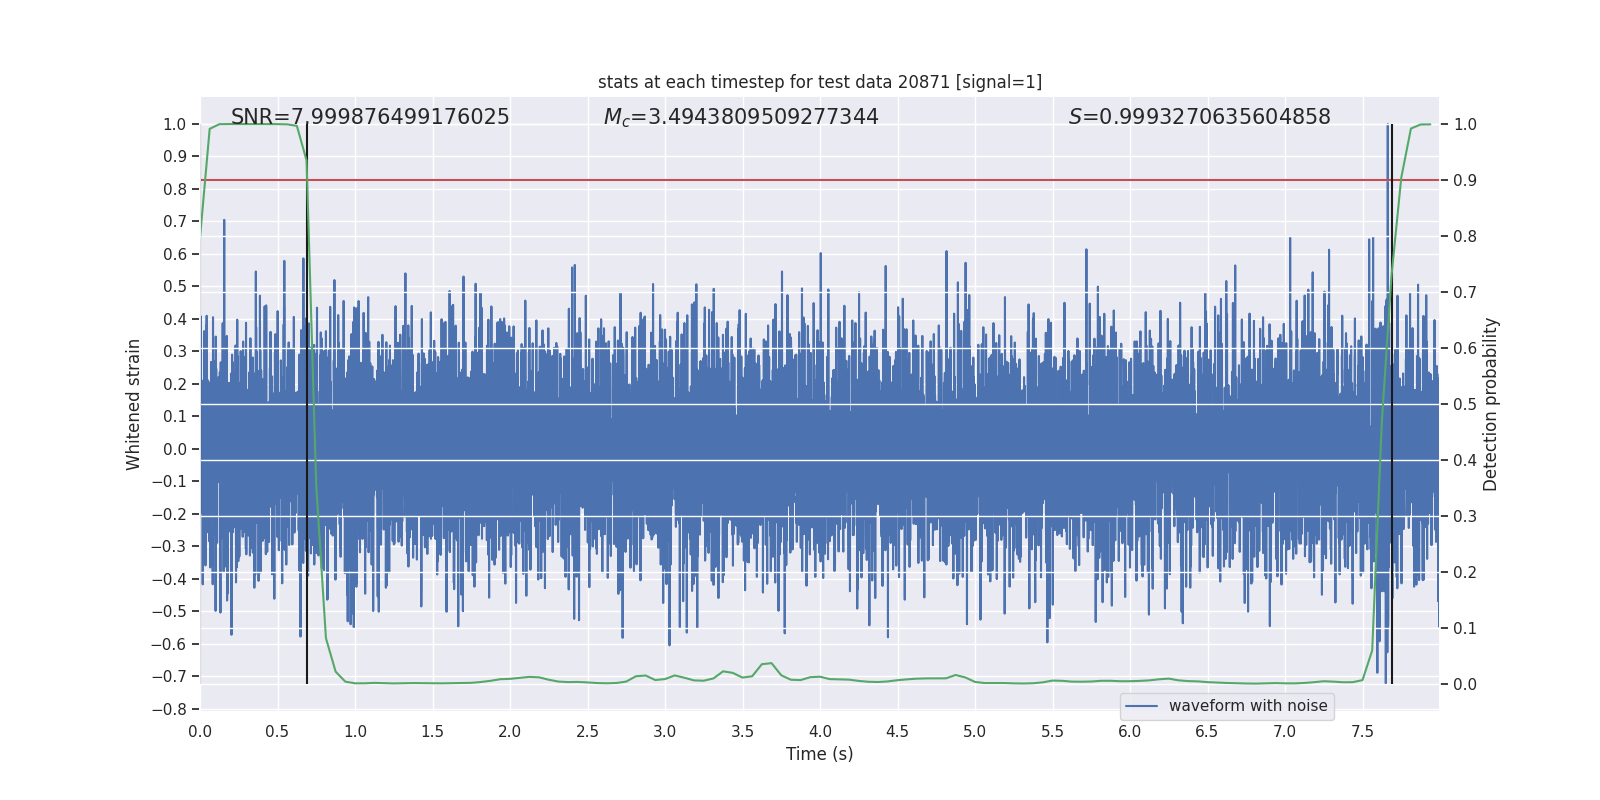Select the S=0.999 score annotation

(x=1199, y=117)
